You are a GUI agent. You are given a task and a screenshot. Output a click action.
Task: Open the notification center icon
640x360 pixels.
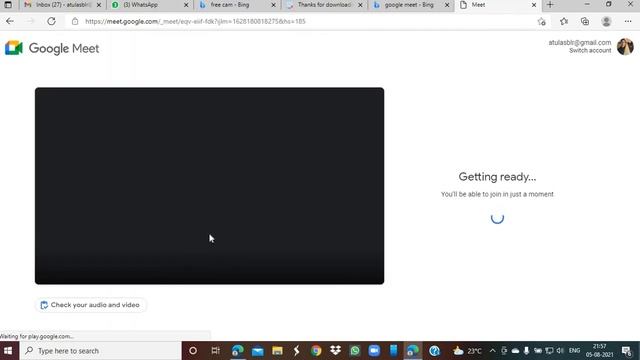(627, 351)
